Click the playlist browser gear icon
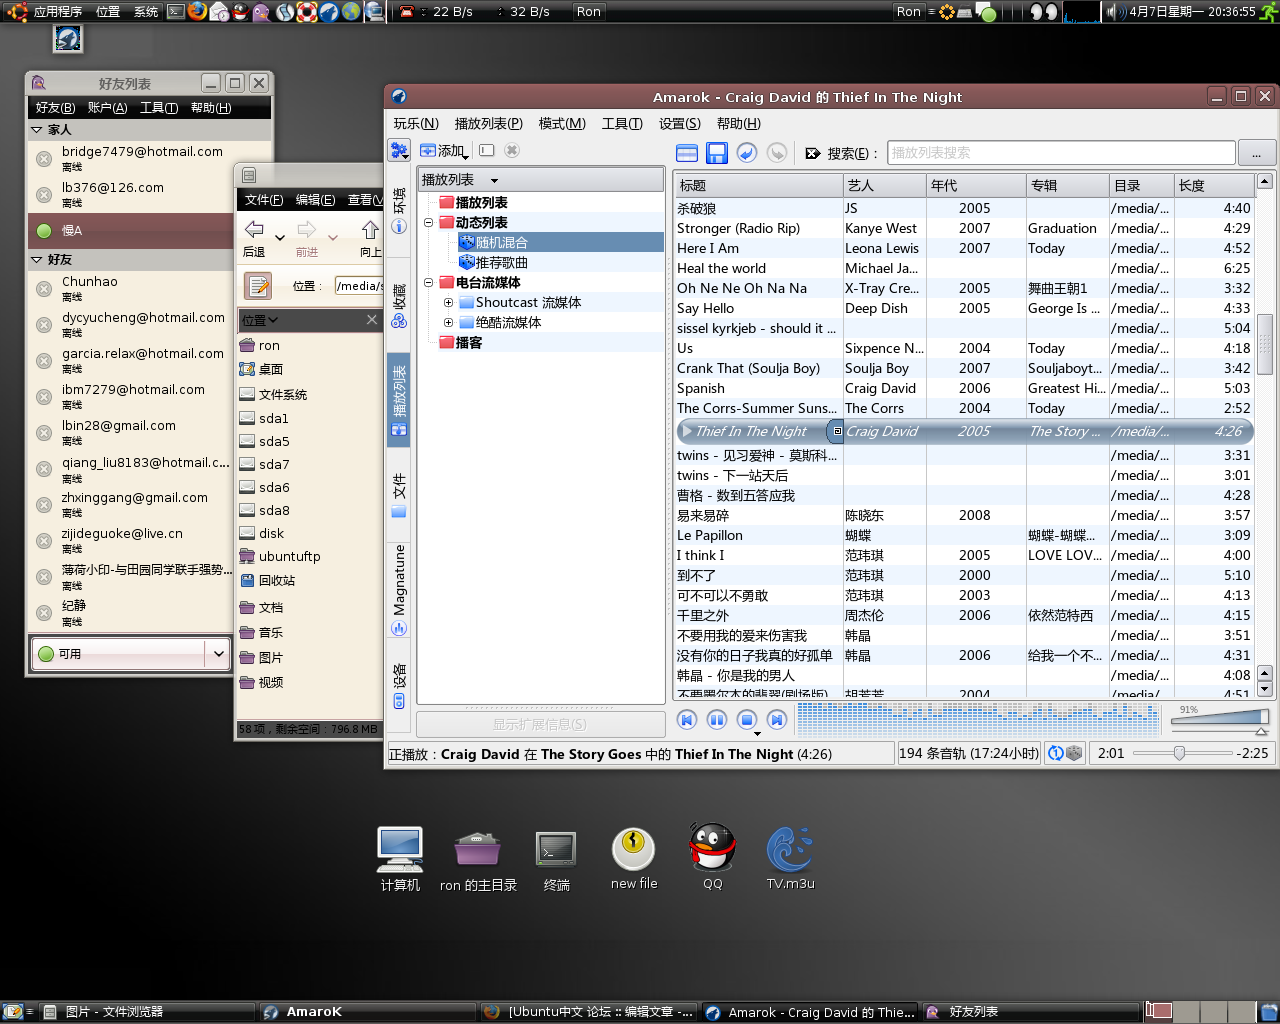The width and height of the screenshot is (1280, 1024). click(399, 151)
